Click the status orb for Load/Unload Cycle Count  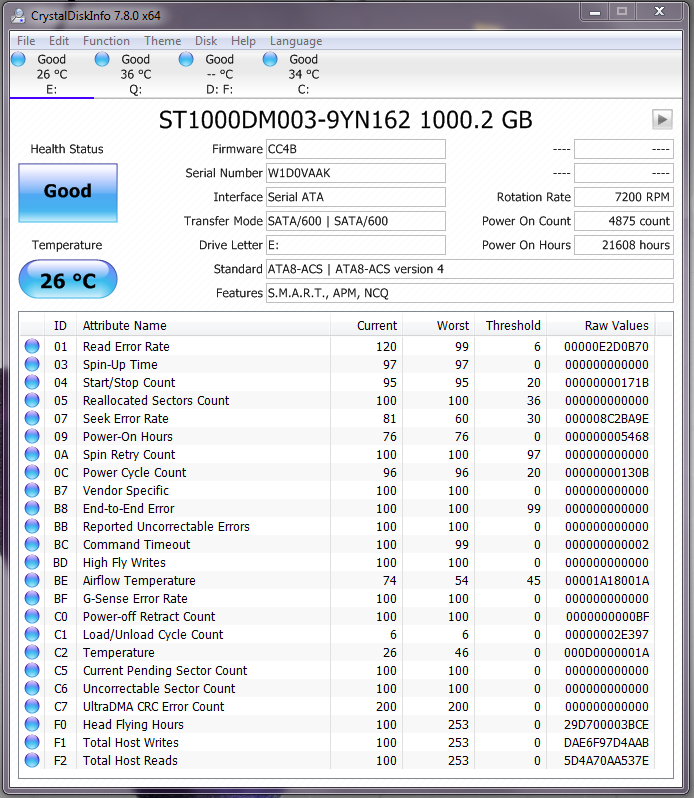pyautogui.click(x=32, y=635)
